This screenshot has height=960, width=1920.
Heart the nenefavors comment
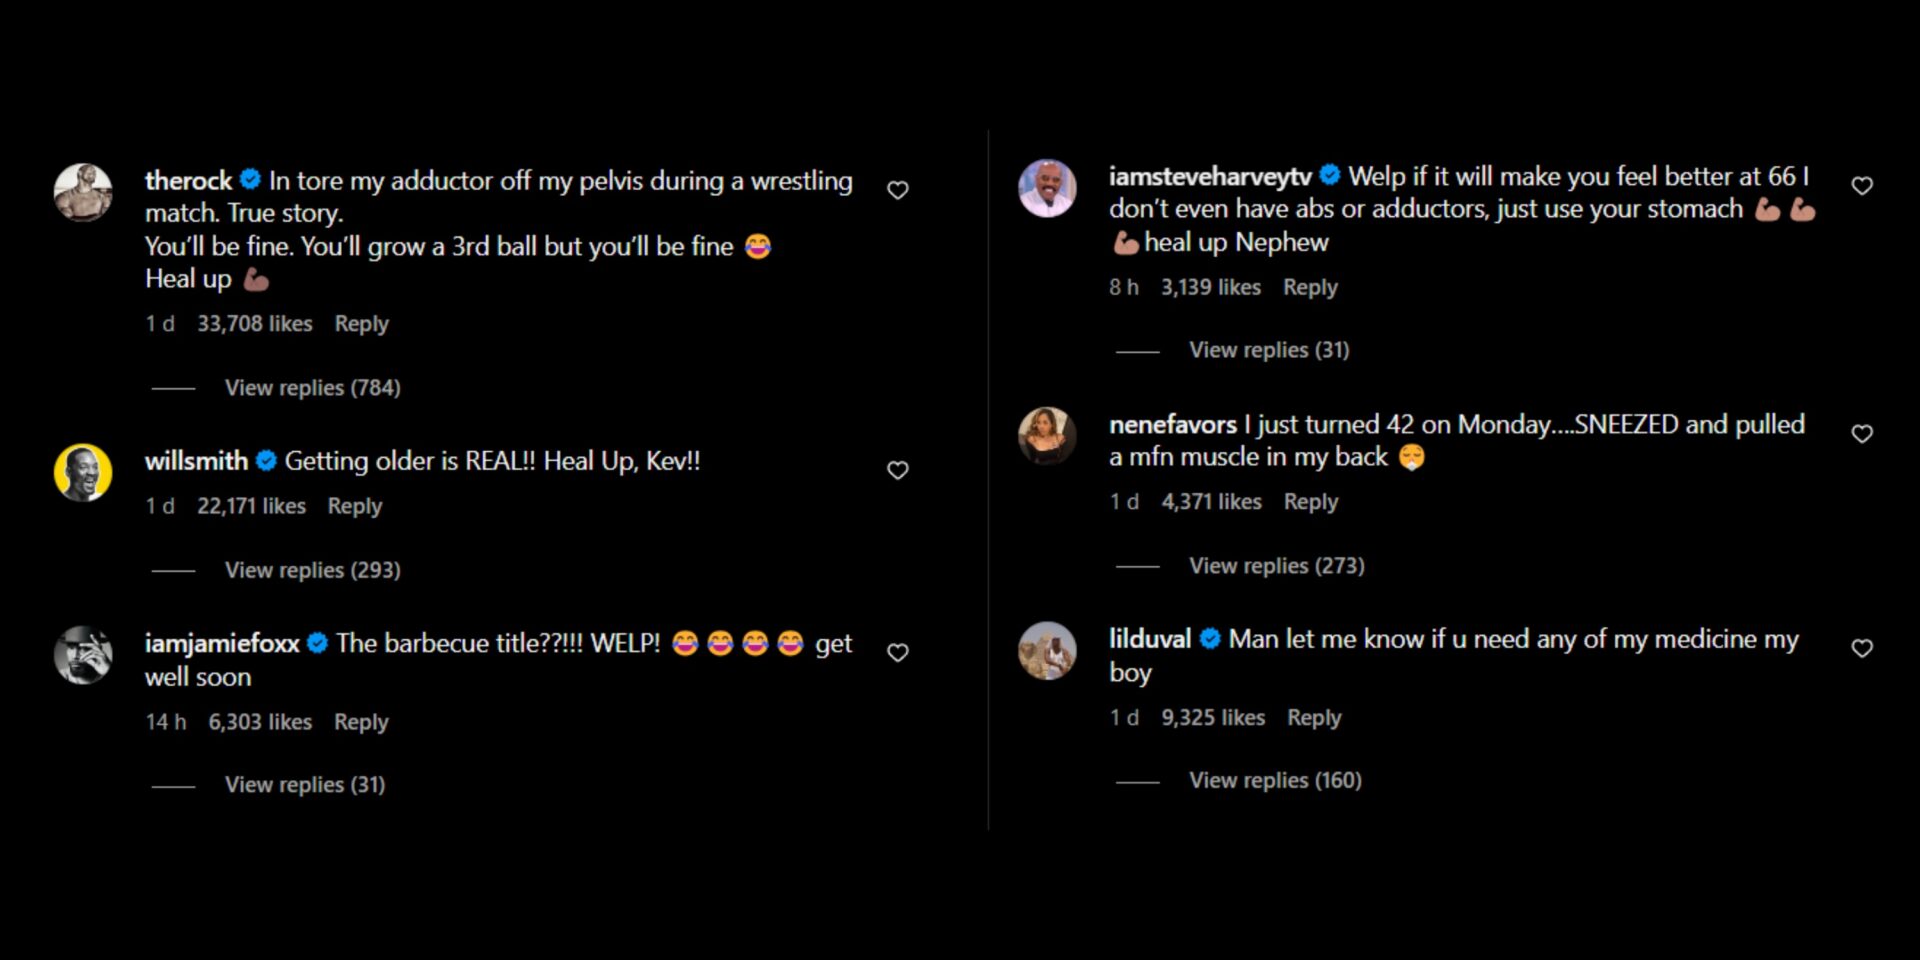(1862, 434)
